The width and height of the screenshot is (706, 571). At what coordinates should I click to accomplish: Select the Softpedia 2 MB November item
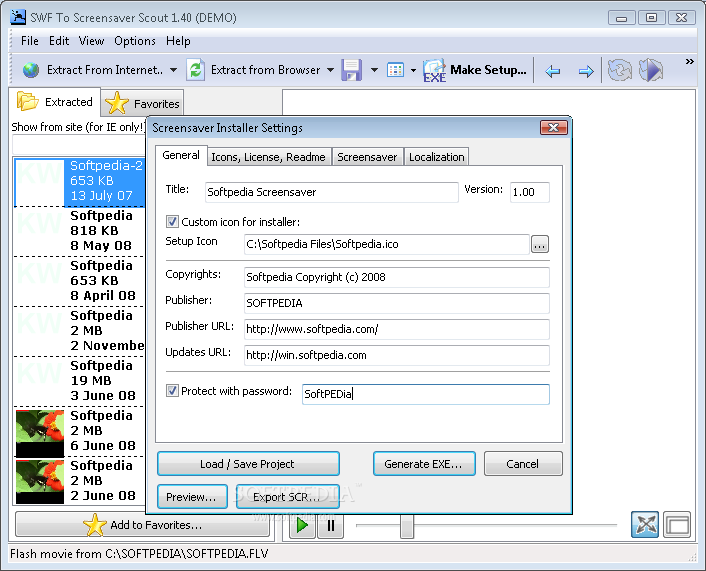click(80, 331)
